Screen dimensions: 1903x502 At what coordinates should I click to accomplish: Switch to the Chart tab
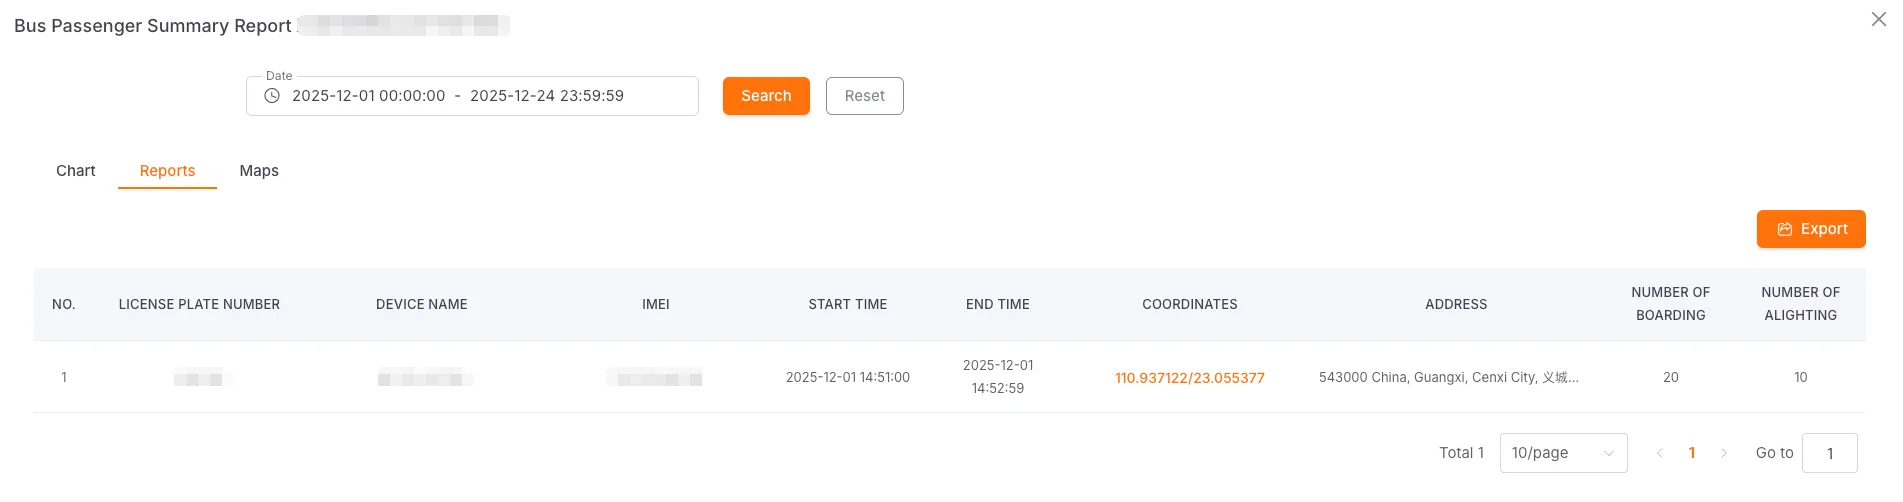(x=76, y=171)
